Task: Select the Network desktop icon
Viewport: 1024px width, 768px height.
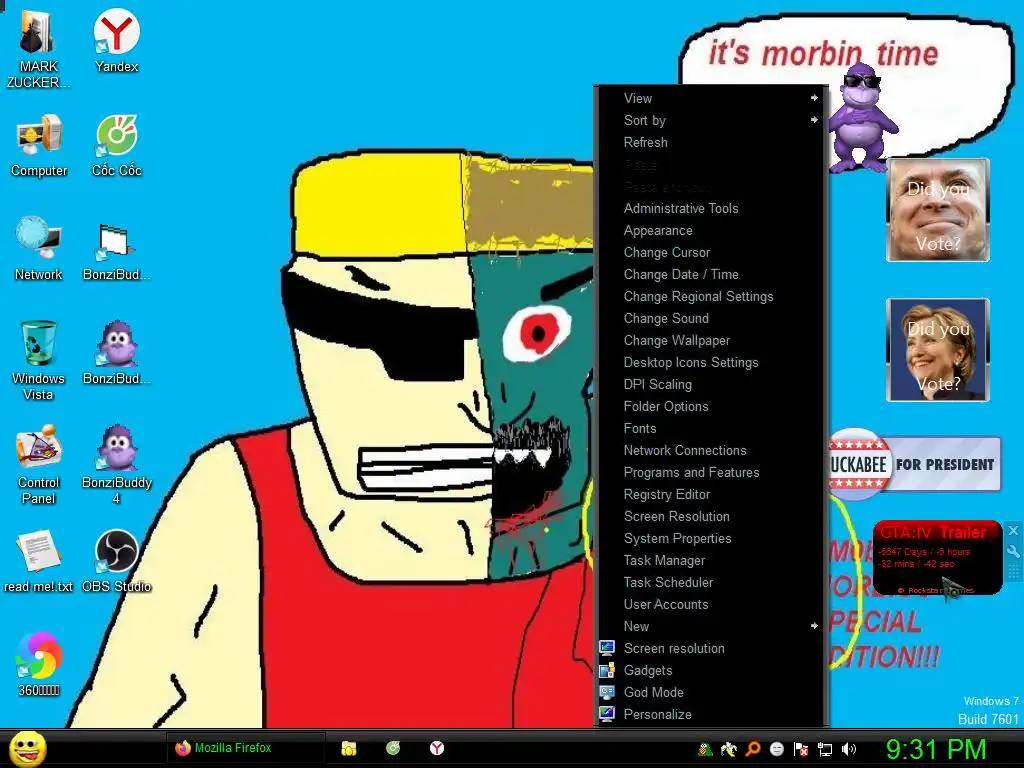Action: pyautogui.click(x=39, y=249)
